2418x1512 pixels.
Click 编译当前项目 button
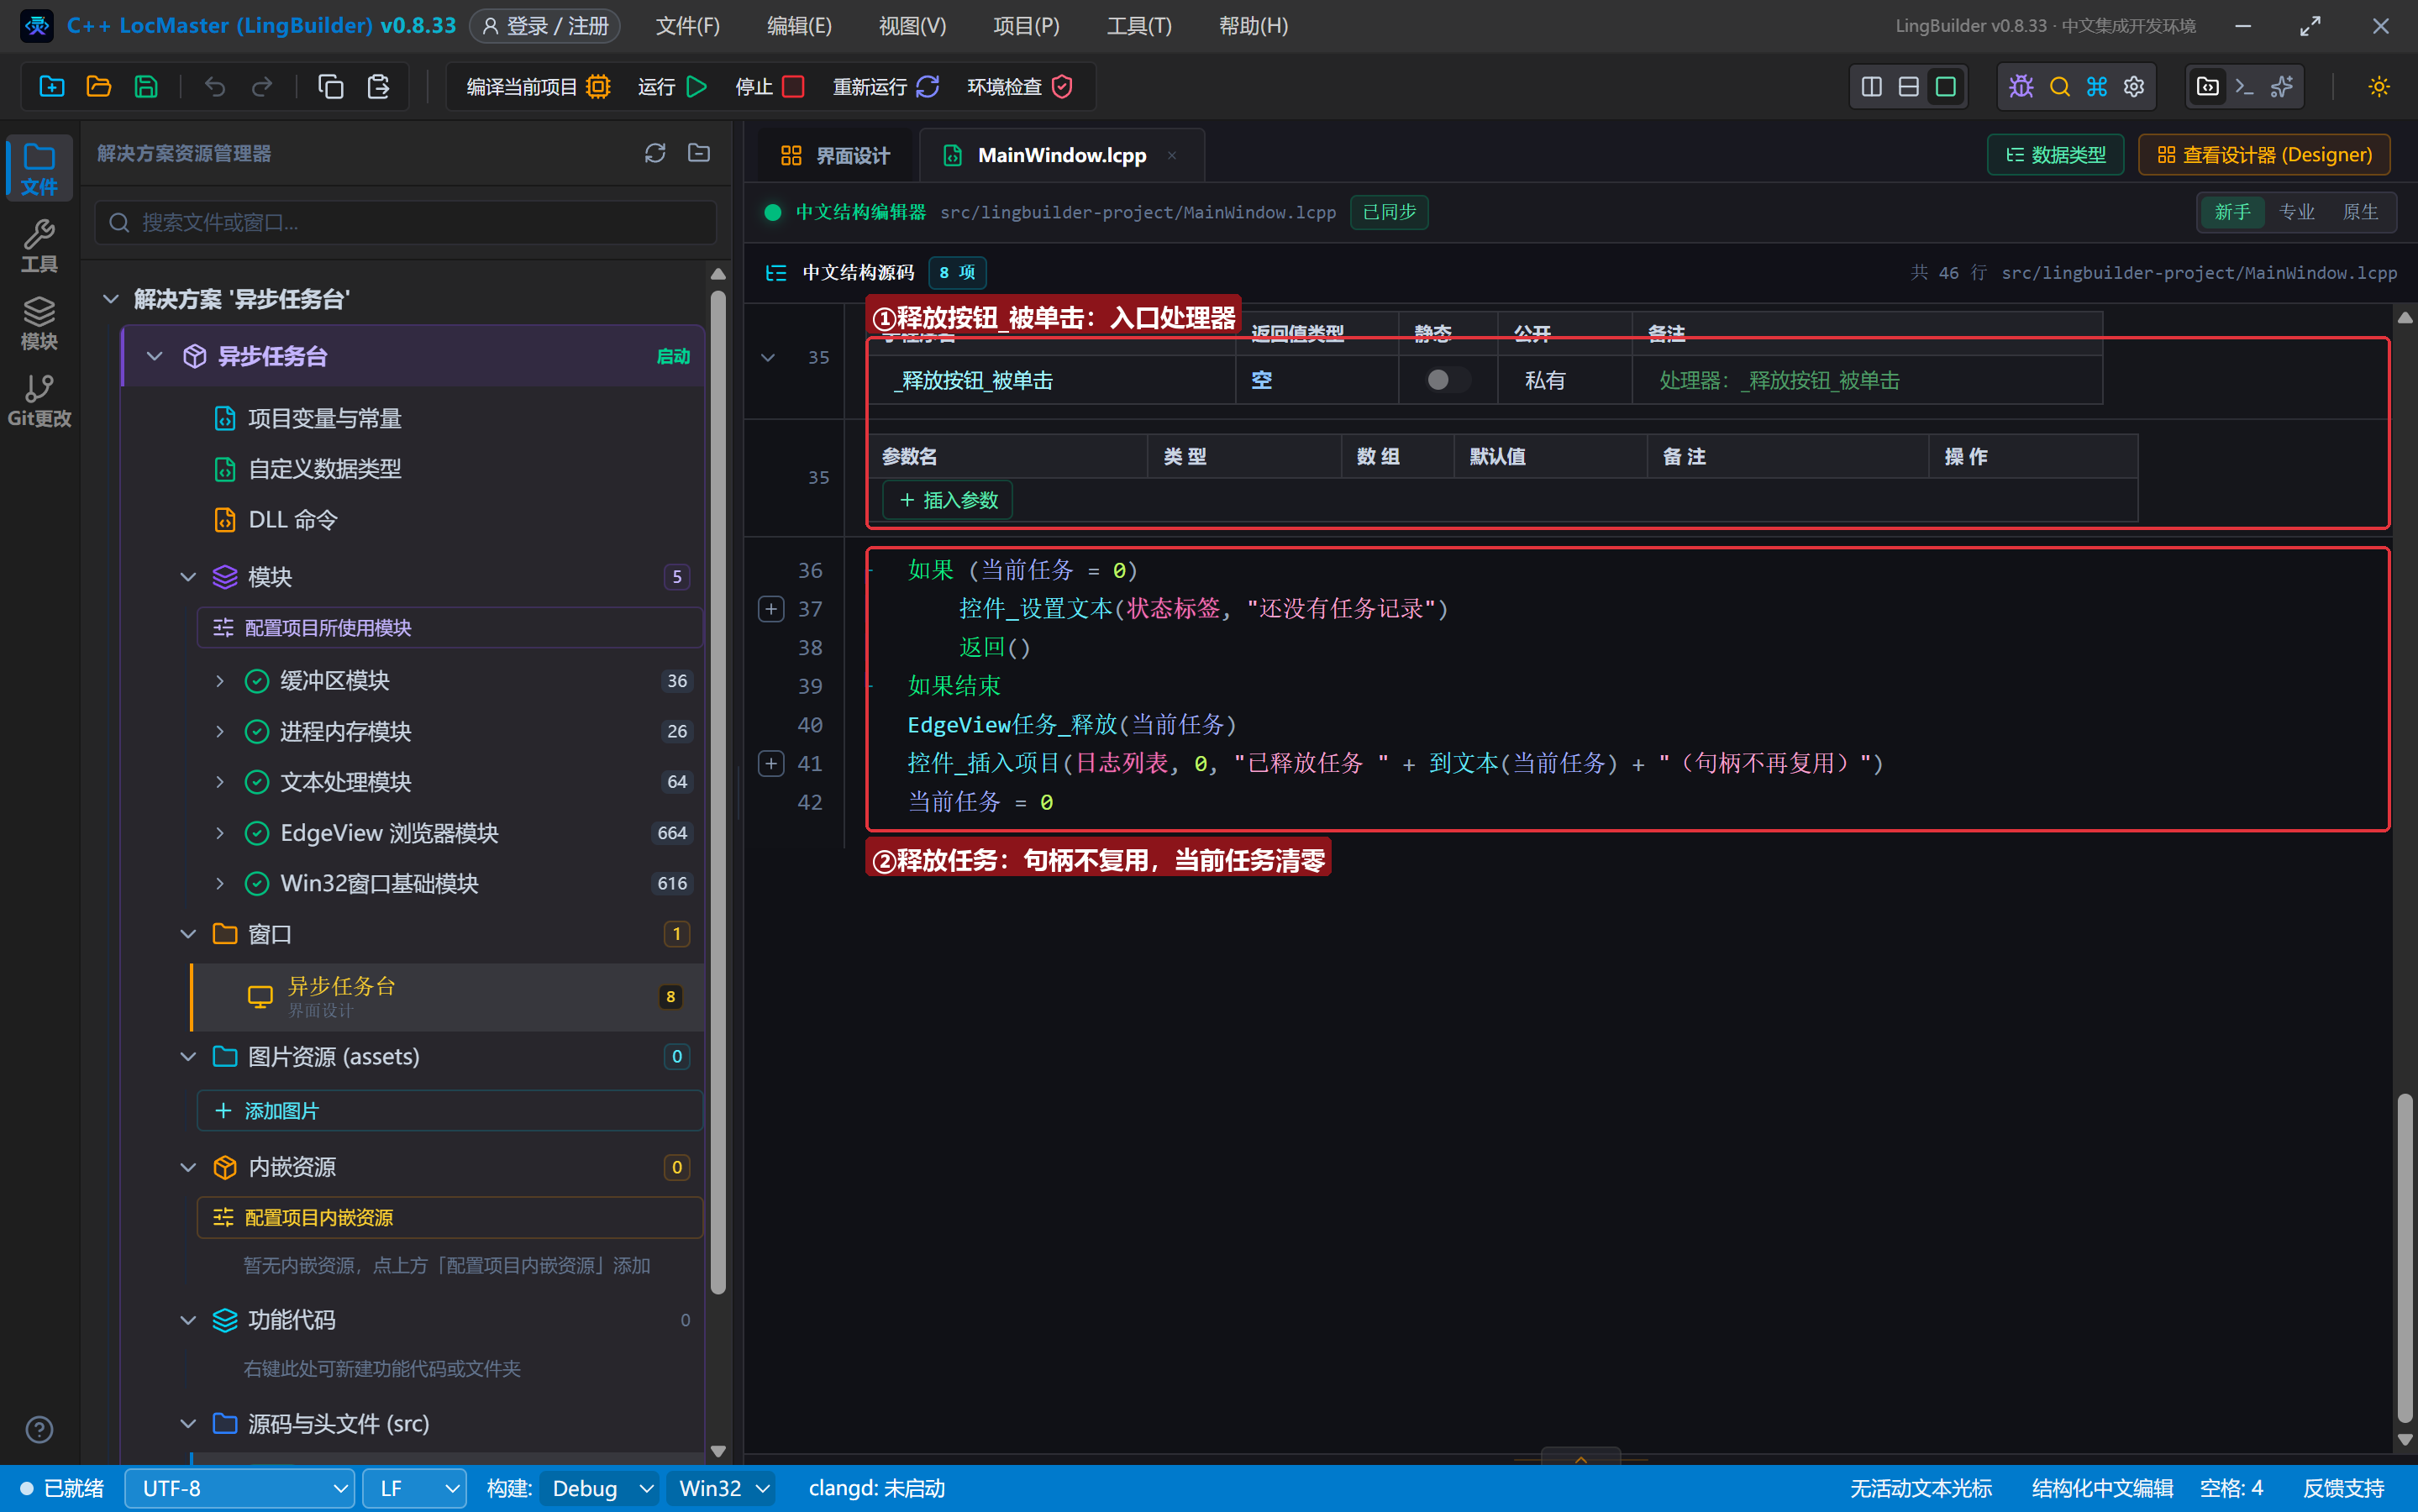[x=538, y=87]
